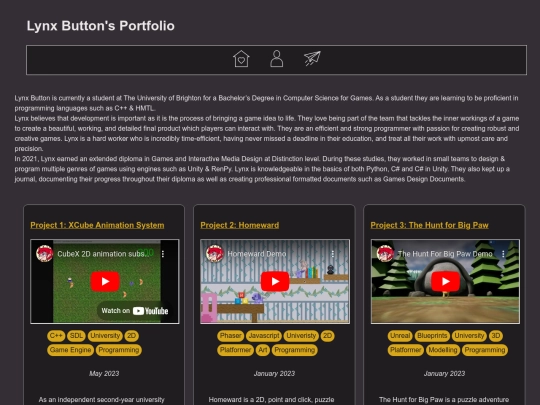Select the Modelling tag
The width and height of the screenshot is (540, 405).
443,350
